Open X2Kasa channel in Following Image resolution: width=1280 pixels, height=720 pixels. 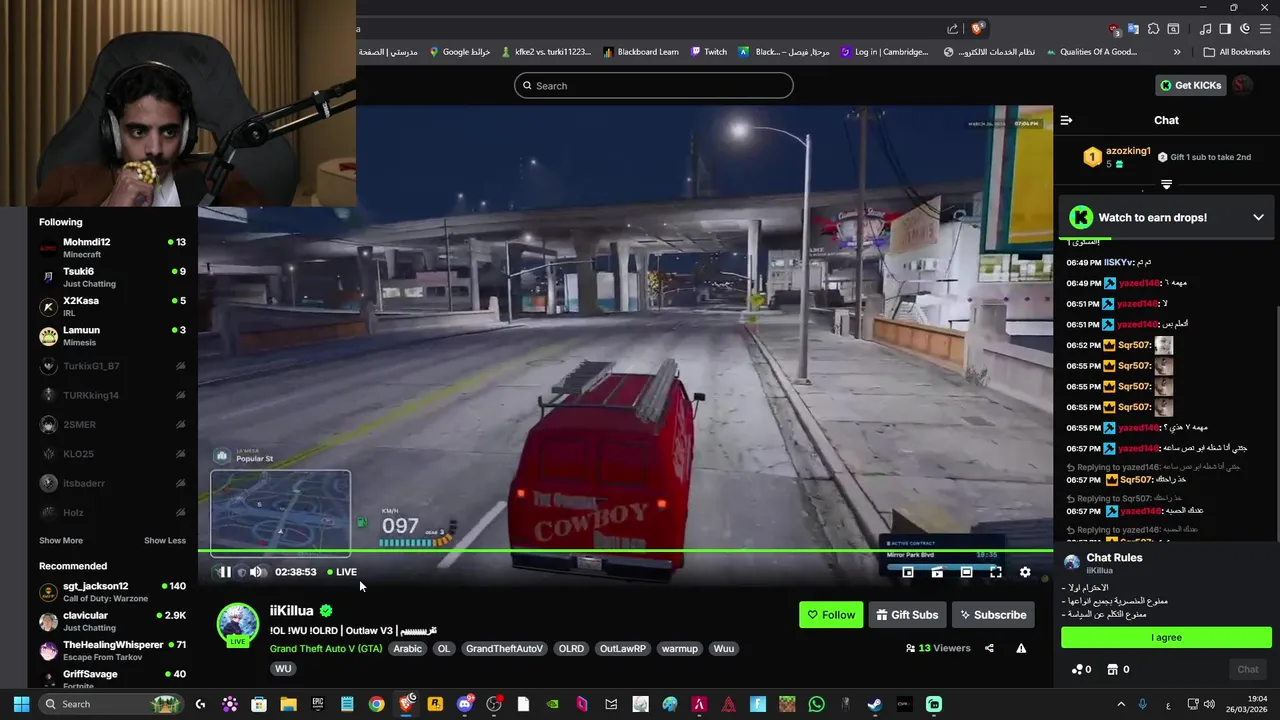(x=112, y=306)
